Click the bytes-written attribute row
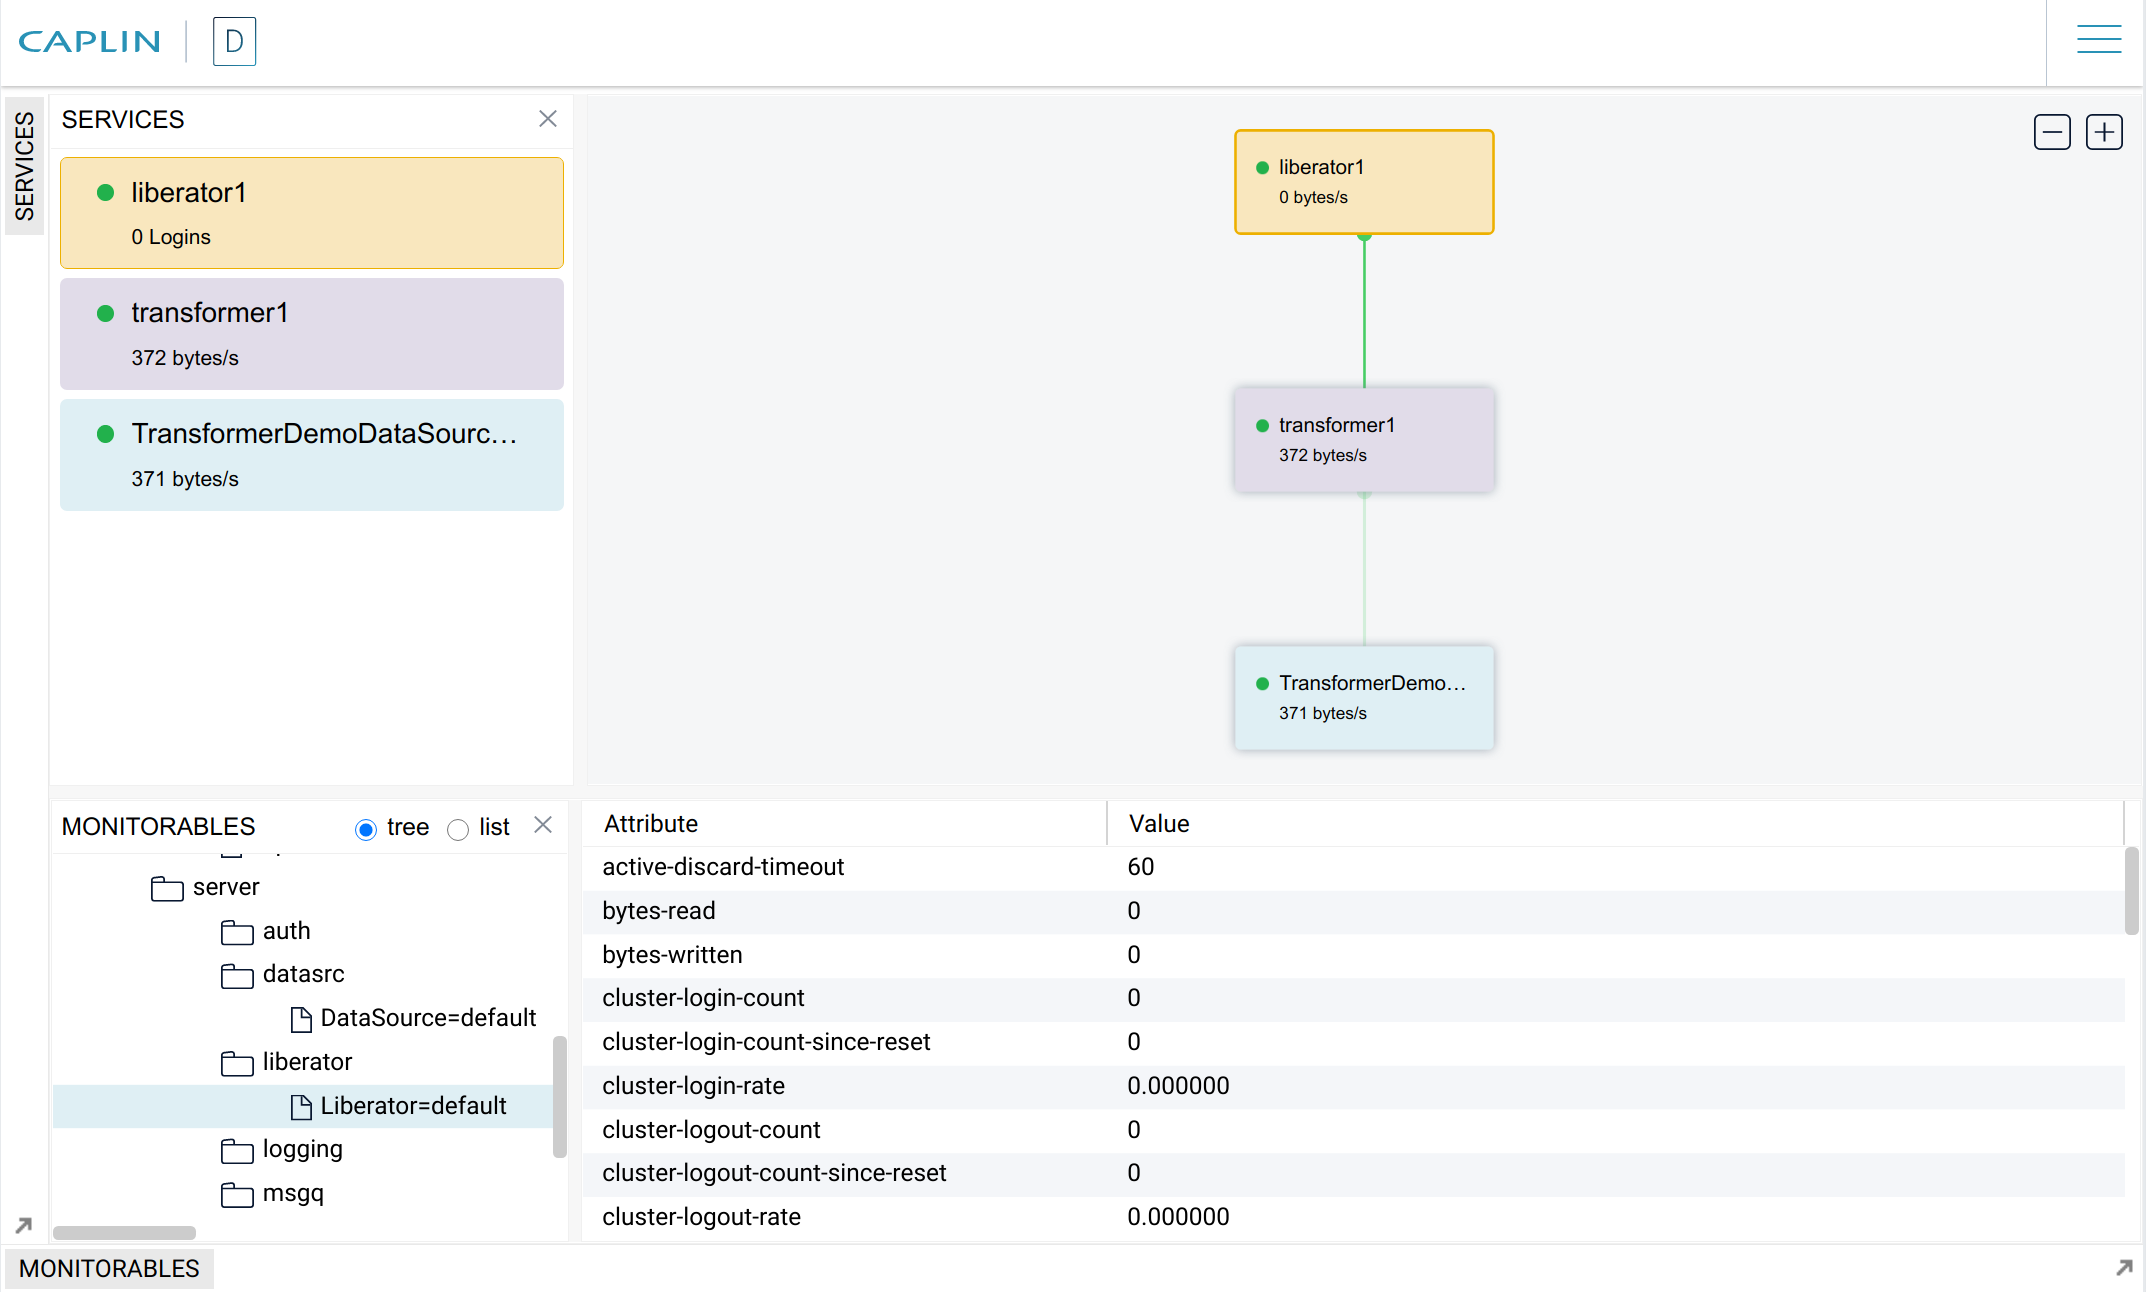This screenshot has width=2146, height=1292. (x=1354, y=955)
